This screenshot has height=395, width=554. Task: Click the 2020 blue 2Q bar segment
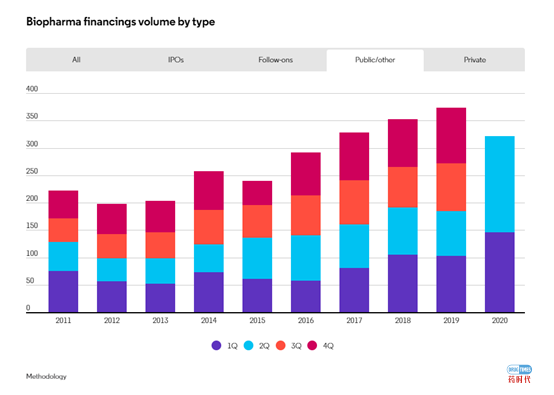500,184
